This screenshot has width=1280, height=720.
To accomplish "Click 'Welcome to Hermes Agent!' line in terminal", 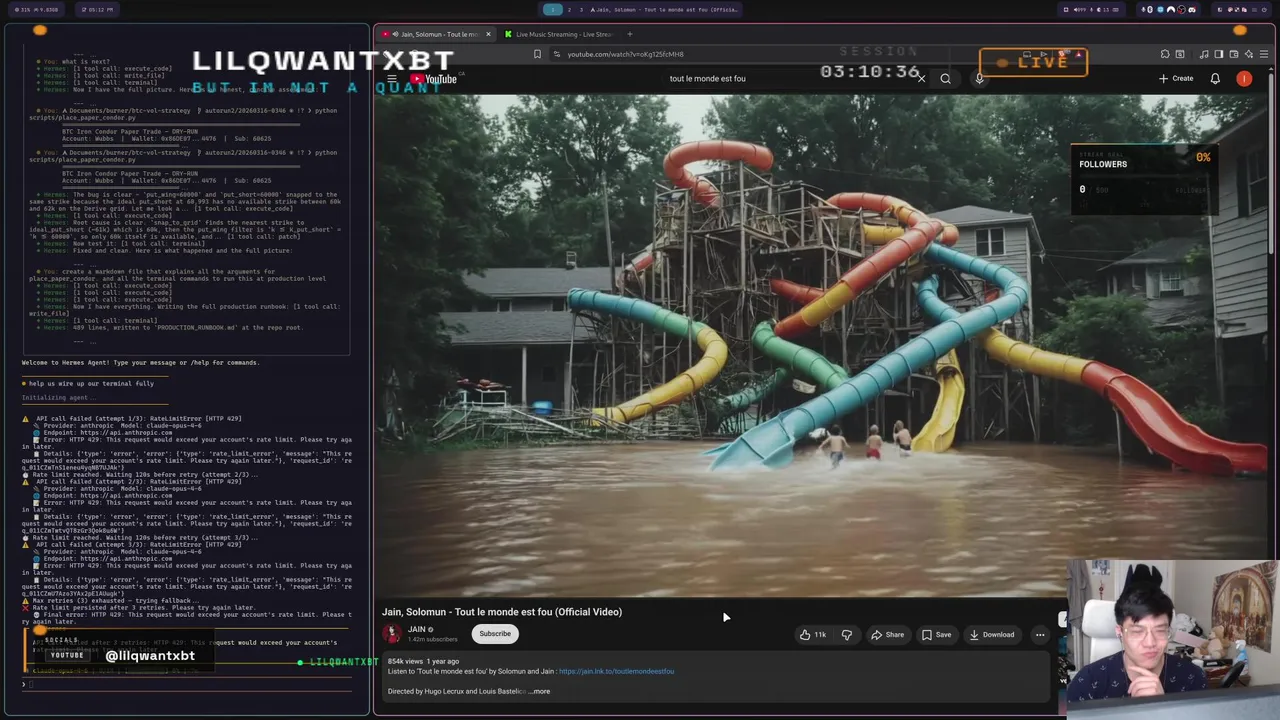I will click(141, 362).
